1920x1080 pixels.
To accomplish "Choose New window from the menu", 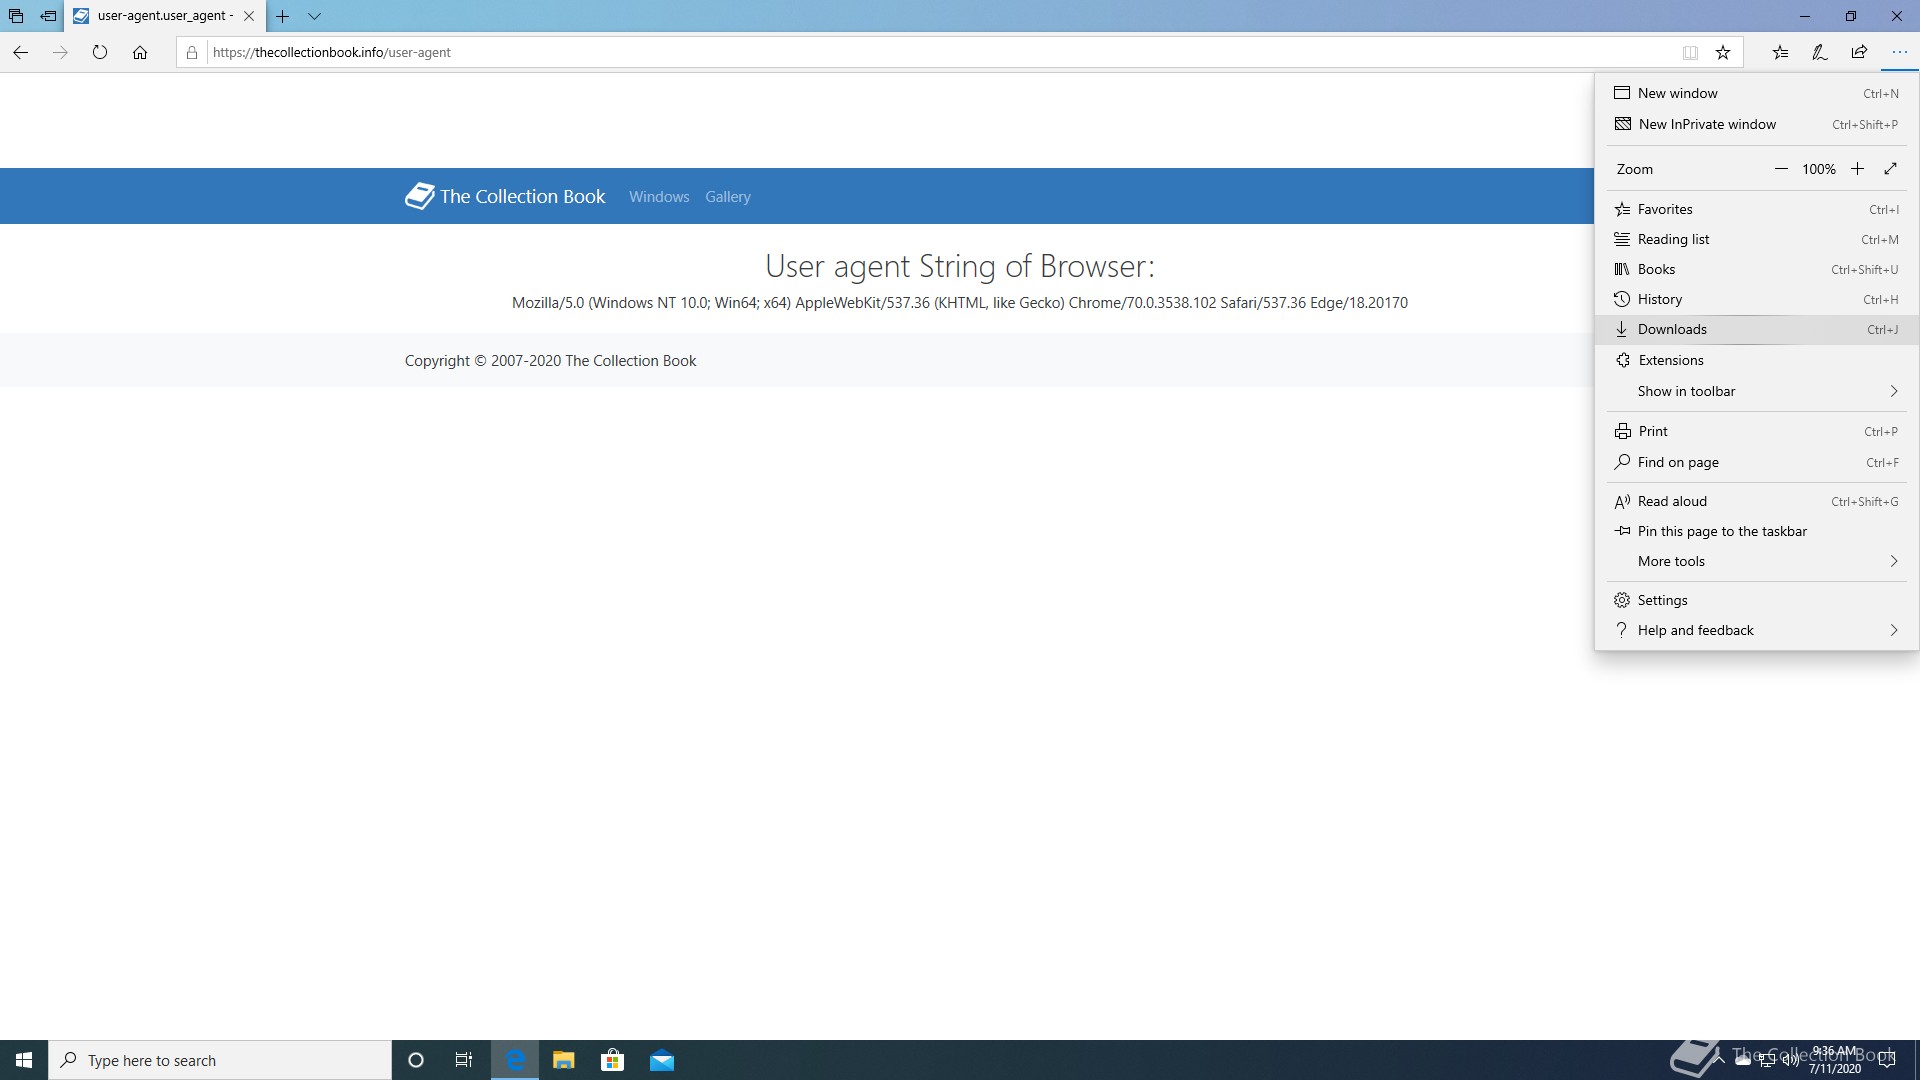I will [1756, 93].
